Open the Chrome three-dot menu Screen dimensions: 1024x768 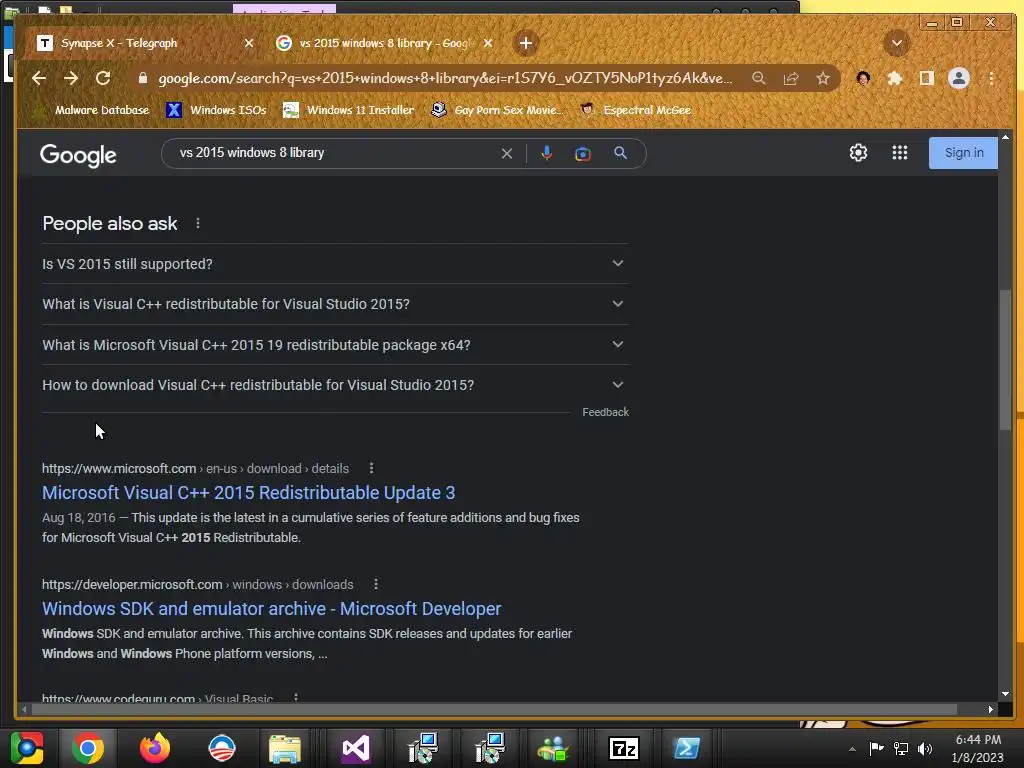[x=991, y=78]
